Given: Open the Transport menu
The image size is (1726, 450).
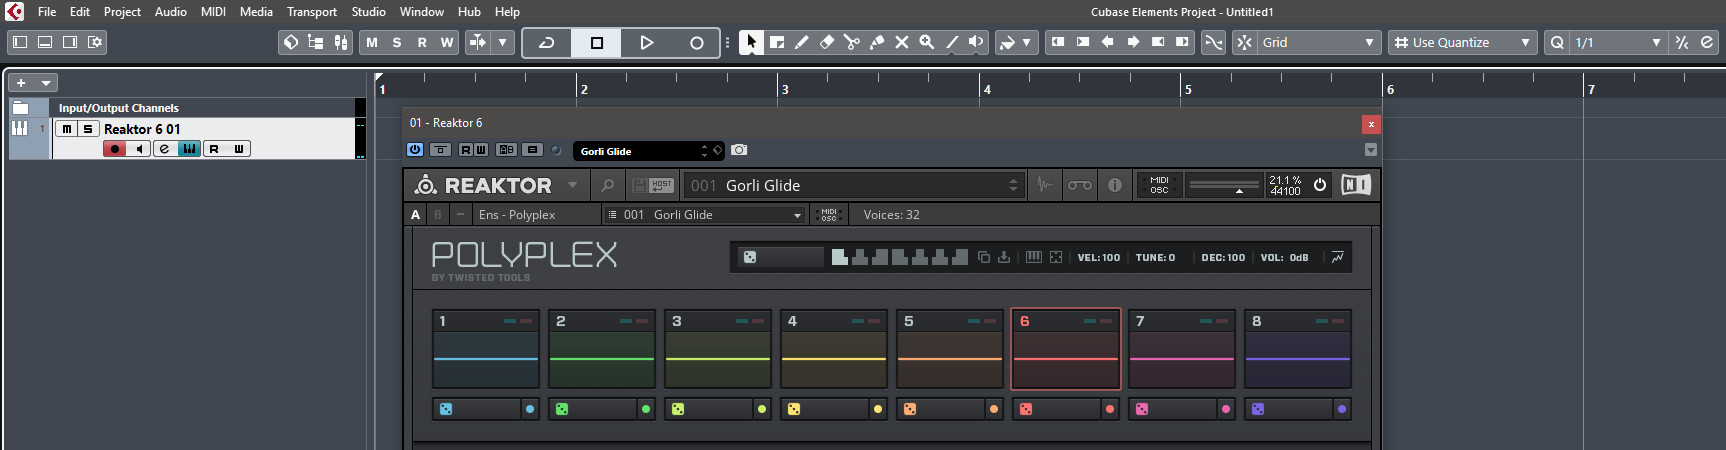Looking at the screenshot, I should tap(312, 12).
